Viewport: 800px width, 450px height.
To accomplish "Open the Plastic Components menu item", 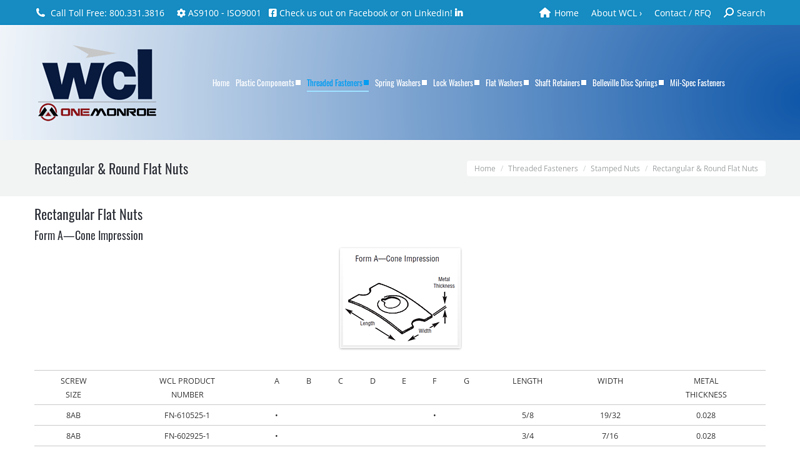I will [x=265, y=83].
